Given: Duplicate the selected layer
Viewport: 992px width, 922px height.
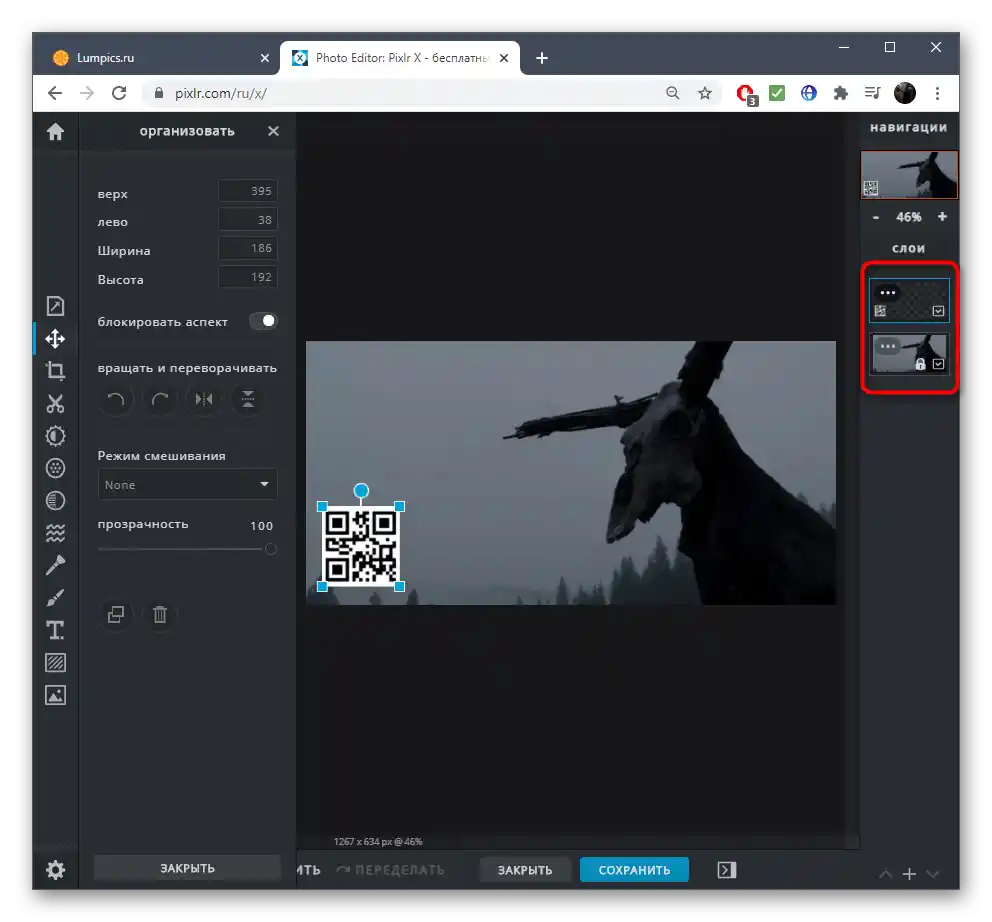Looking at the screenshot, I should point(116,615).
